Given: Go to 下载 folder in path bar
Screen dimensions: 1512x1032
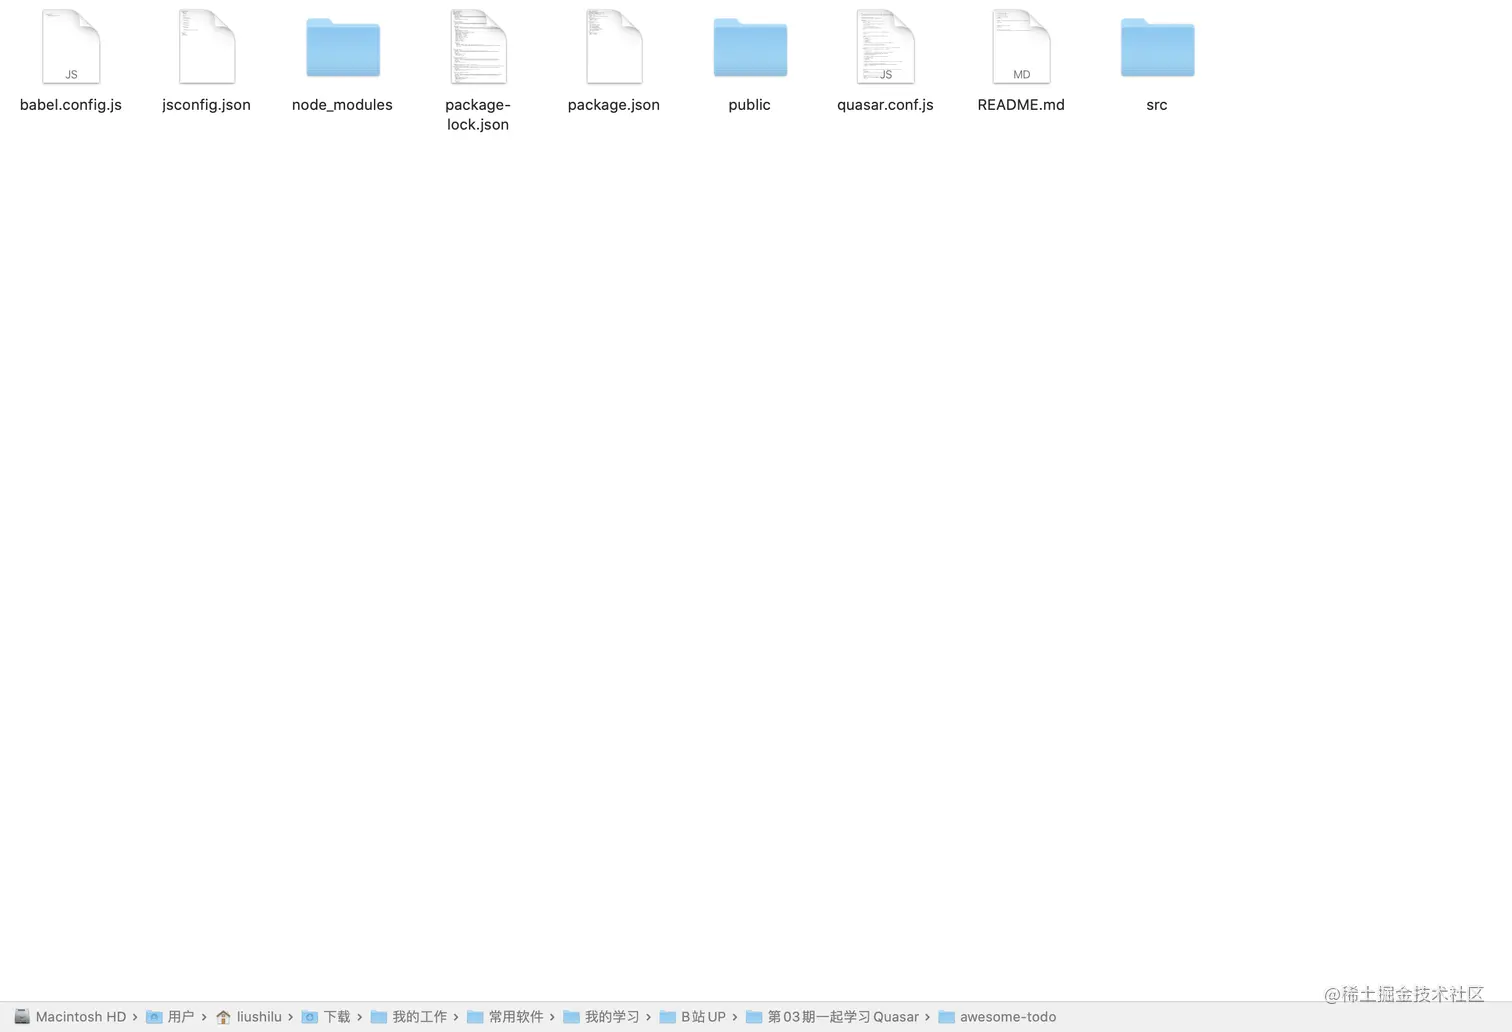Looking at the screenshot, I should 326,1017.
